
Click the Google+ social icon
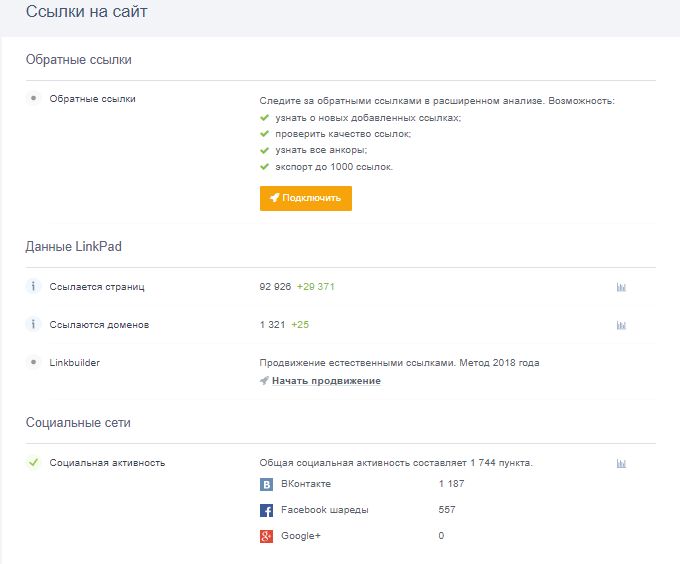coord(267,537)
